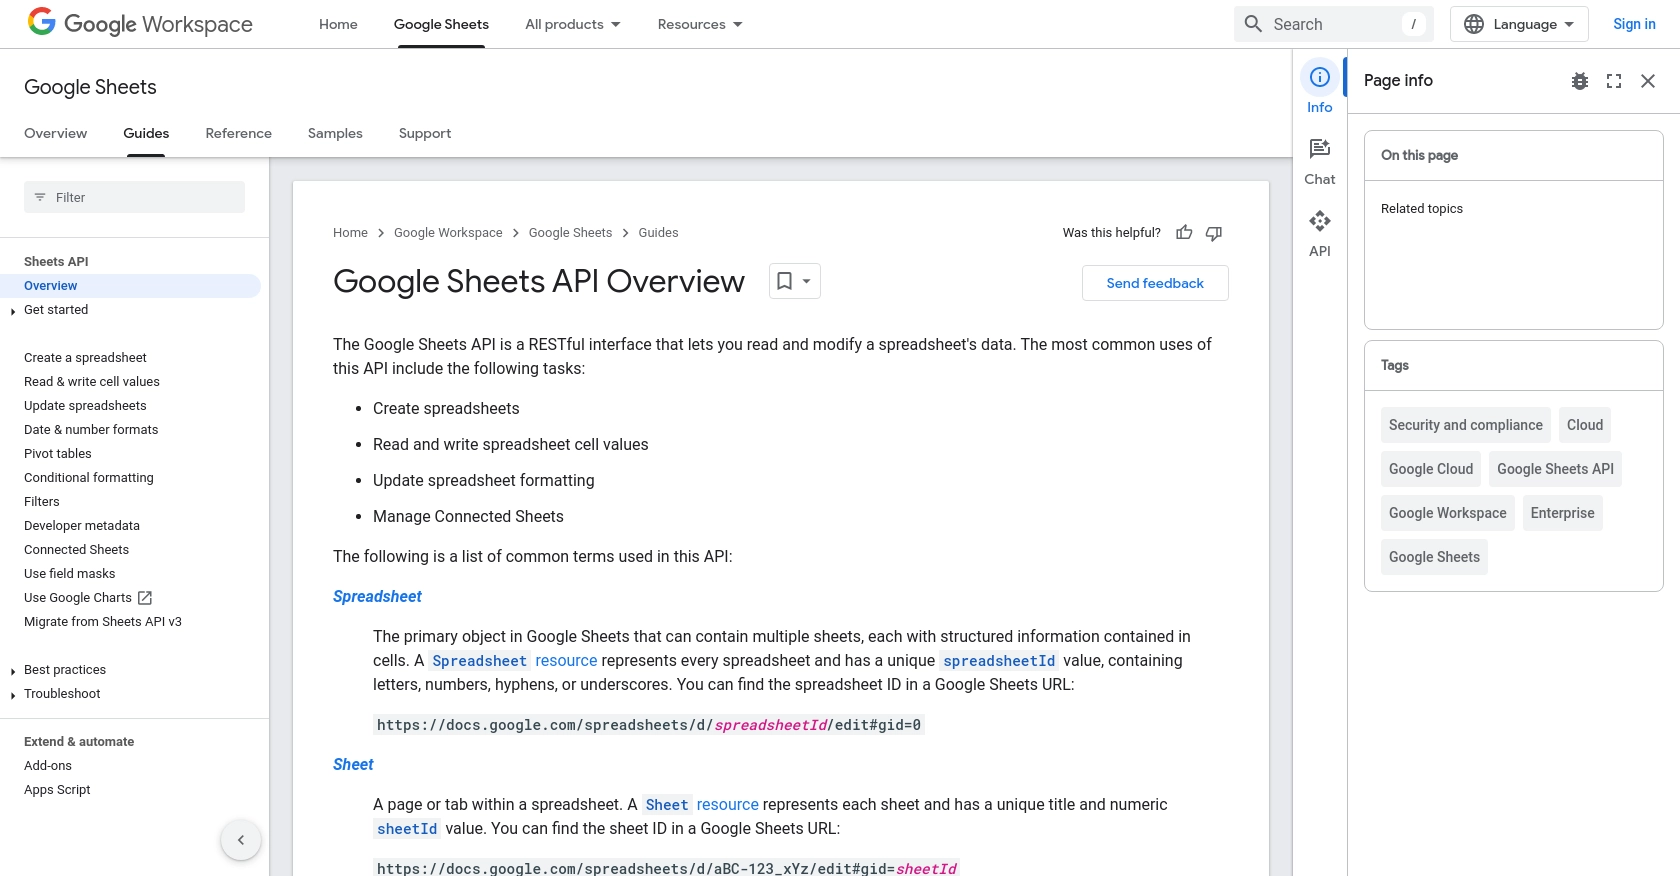
Task: Open the Resources dropdown
Action: [x=700, y=24]
